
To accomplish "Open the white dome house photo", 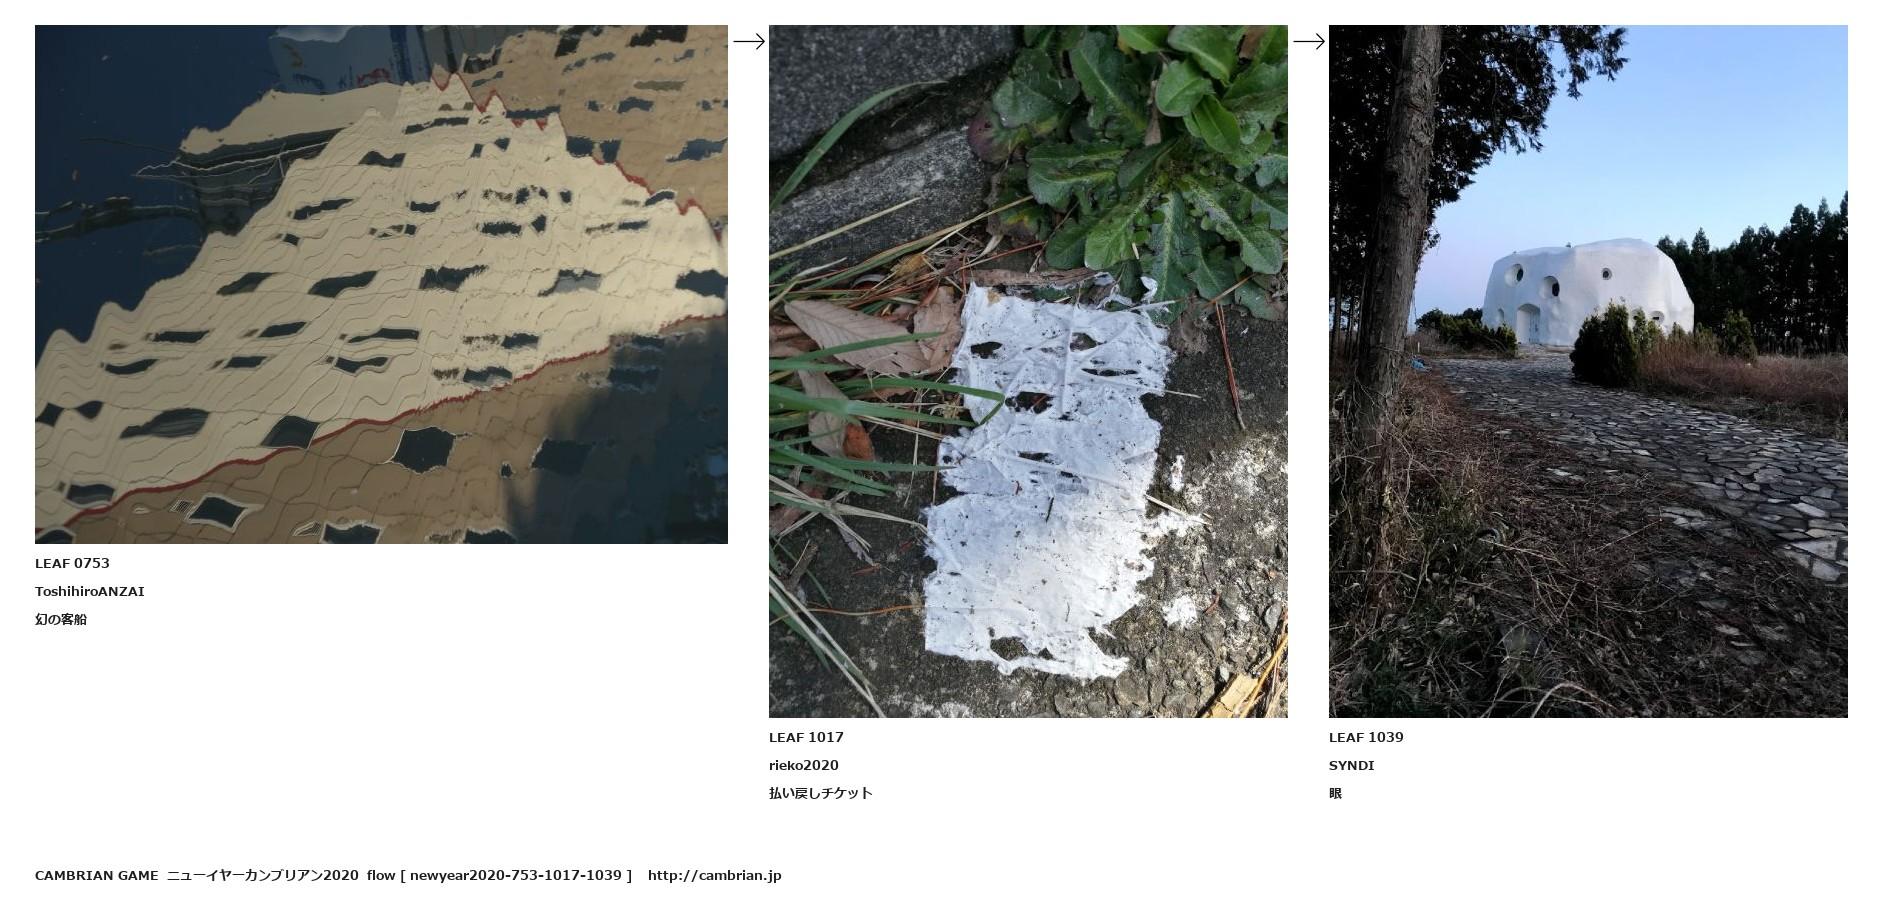I will (1588, 371).
